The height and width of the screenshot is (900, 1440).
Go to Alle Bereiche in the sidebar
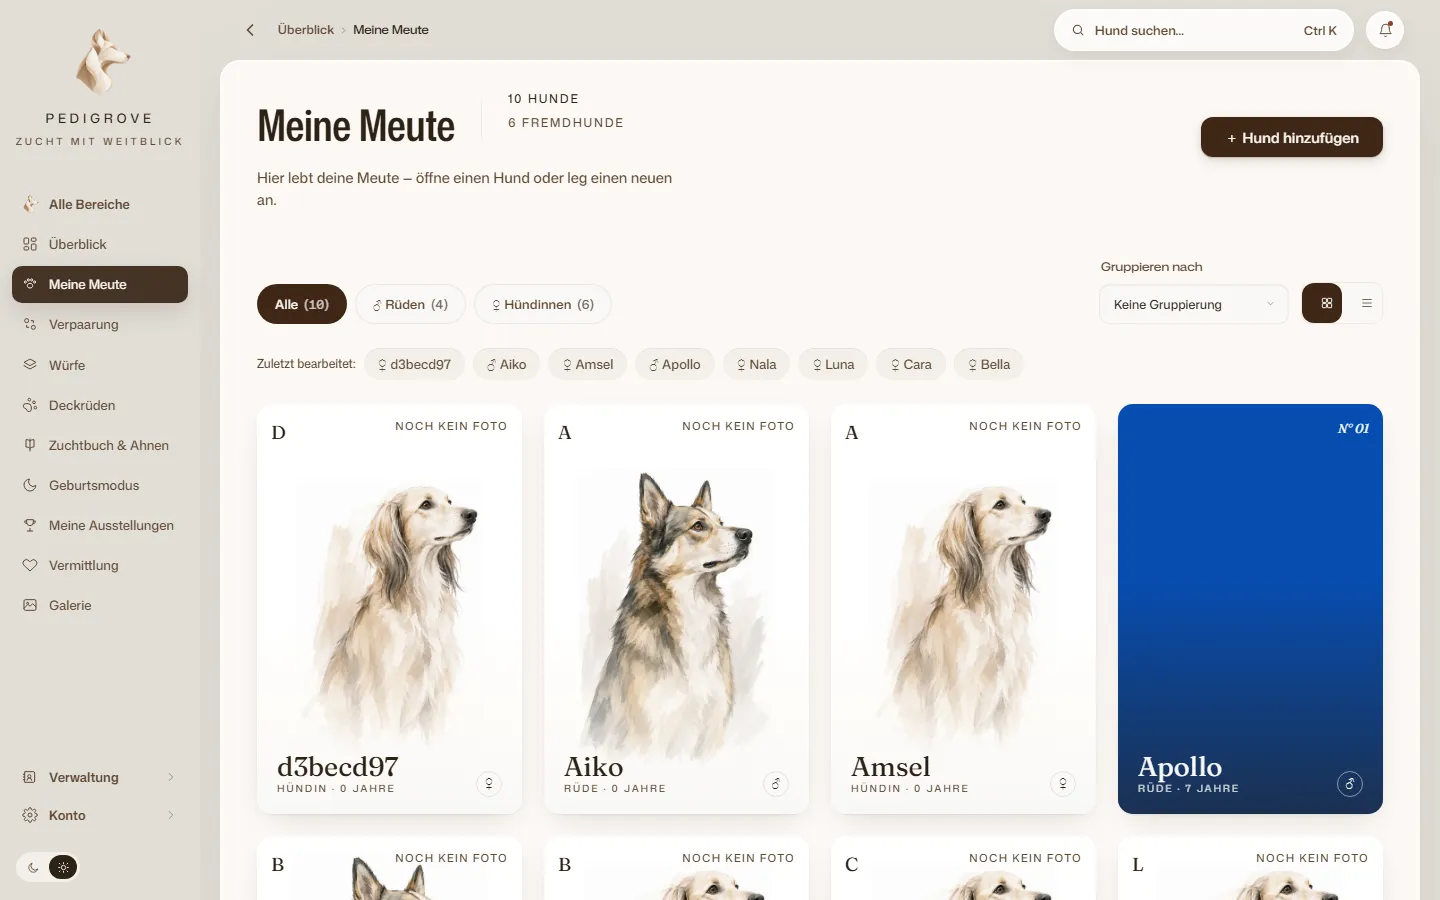pos(100,204)
